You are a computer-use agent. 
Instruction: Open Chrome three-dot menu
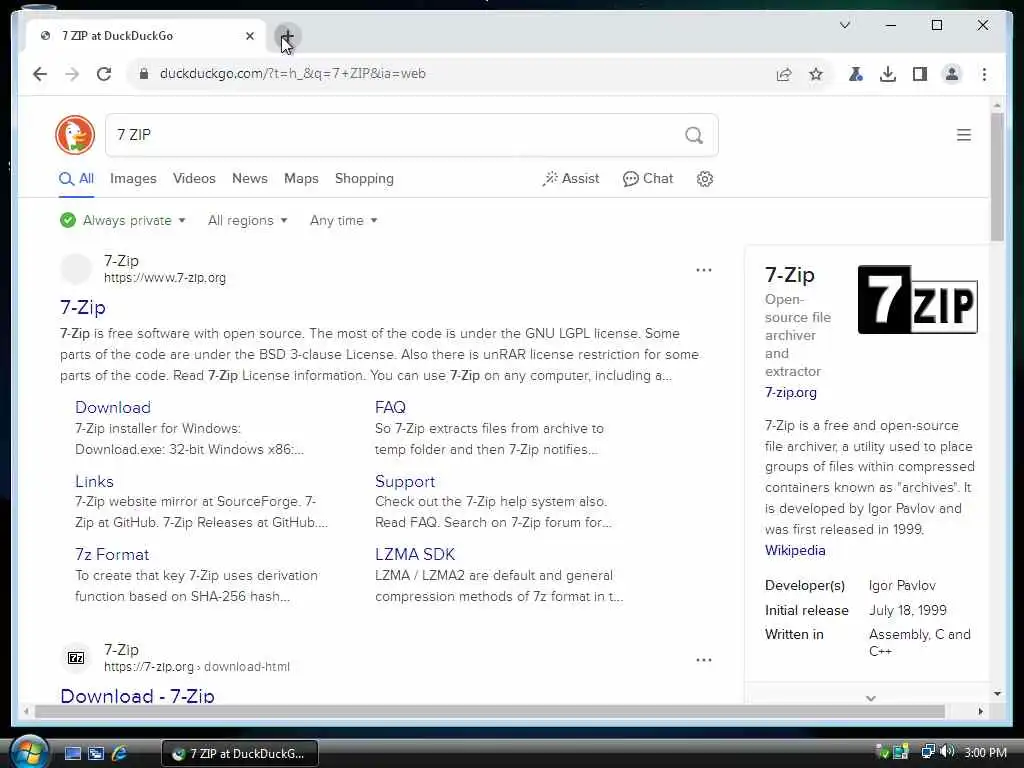point(984,74)
